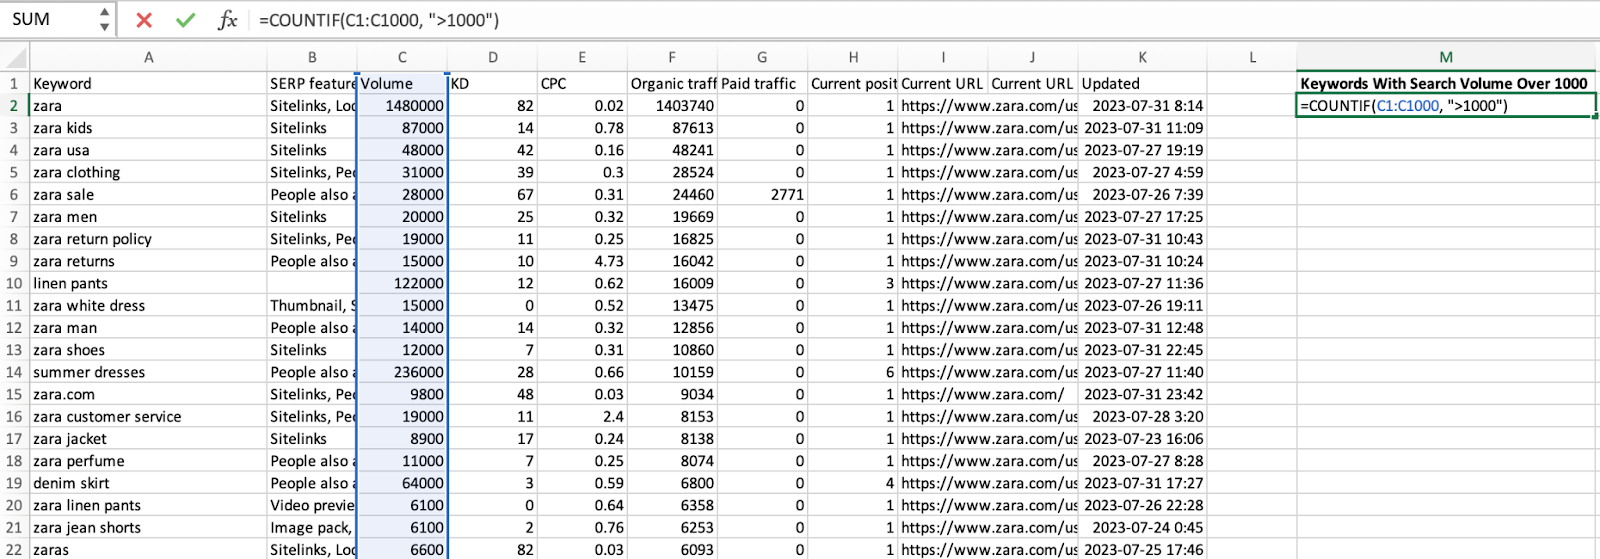Screen dimensions: 1600x559
Task: Click the Keyword header cell
Action: point(148,83)
